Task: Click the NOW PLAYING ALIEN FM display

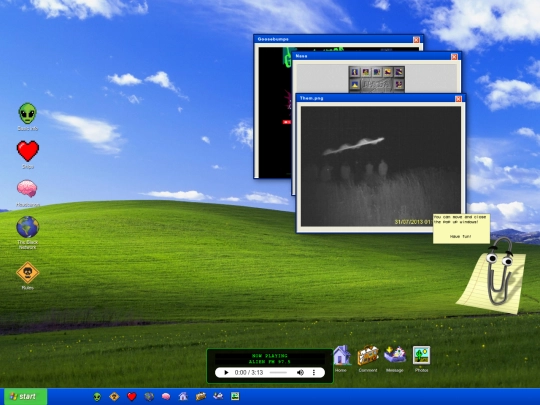Action: coord(270,359)
